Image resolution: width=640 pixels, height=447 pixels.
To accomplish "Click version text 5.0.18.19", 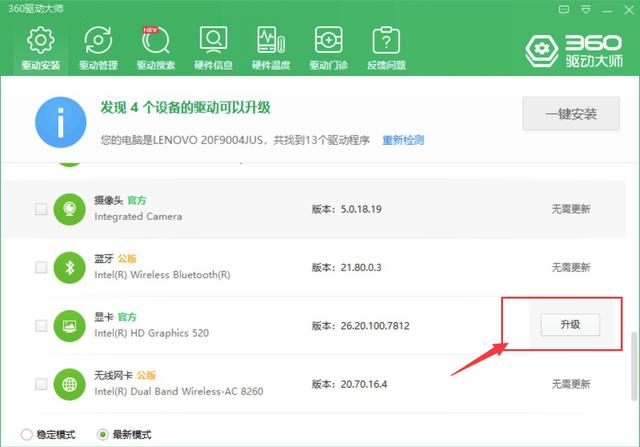I will [x=361, y=209].
